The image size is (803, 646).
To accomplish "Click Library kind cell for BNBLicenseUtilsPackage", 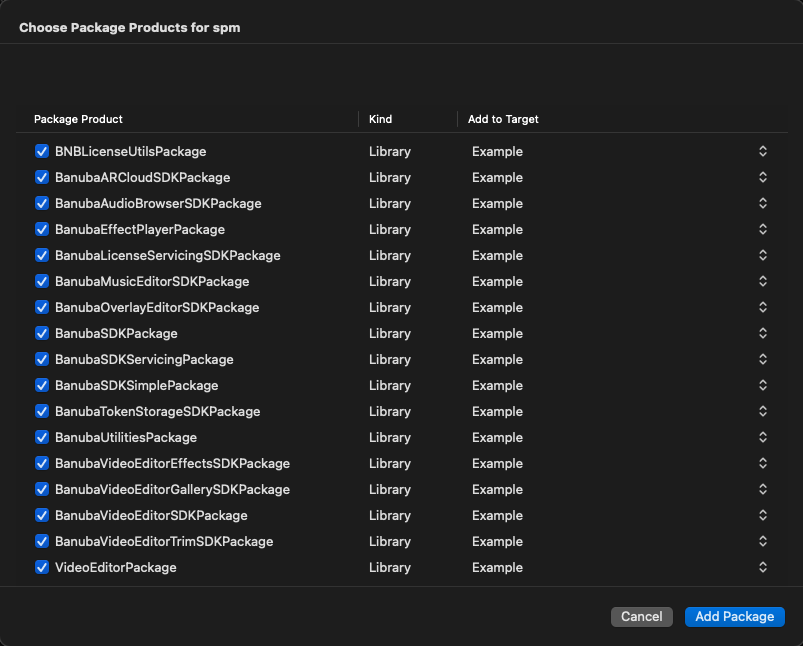I will pyautogui.click(x=390, y=152).
